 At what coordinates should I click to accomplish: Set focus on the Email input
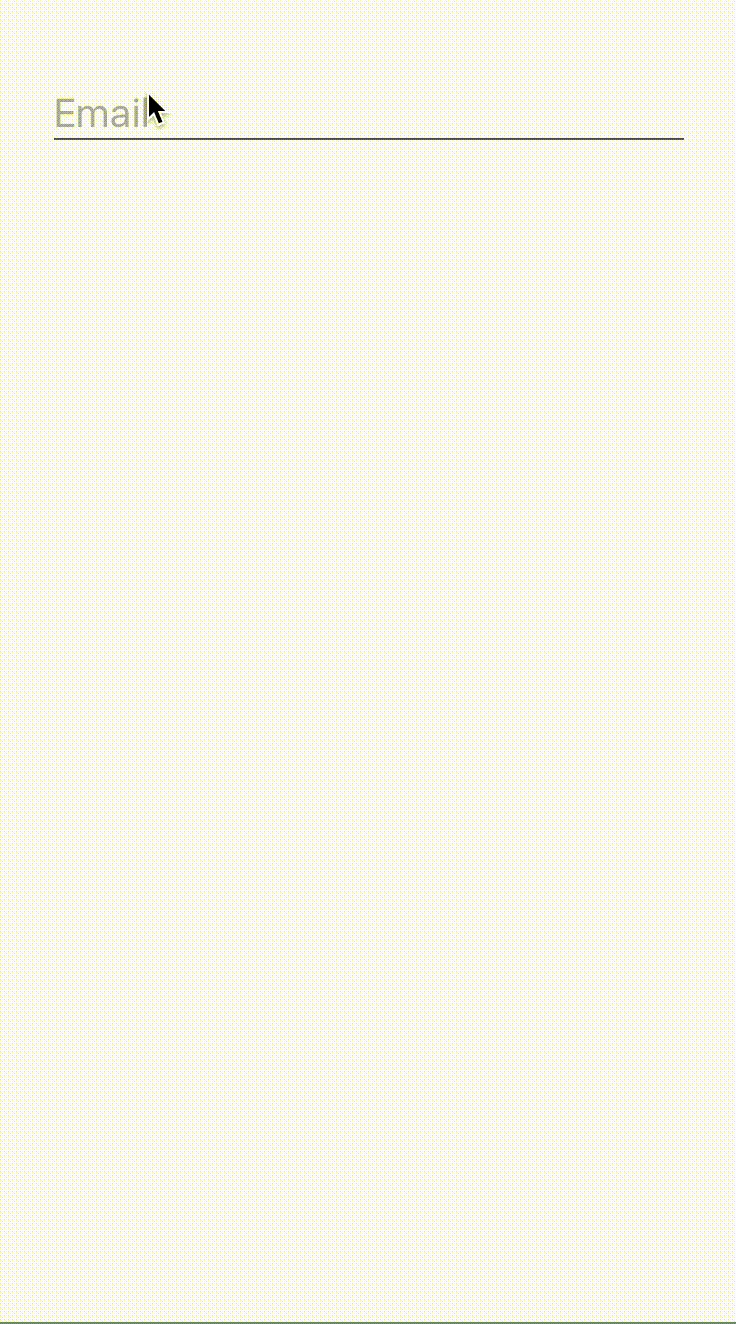pyautogui.click(x=368, y=114)
